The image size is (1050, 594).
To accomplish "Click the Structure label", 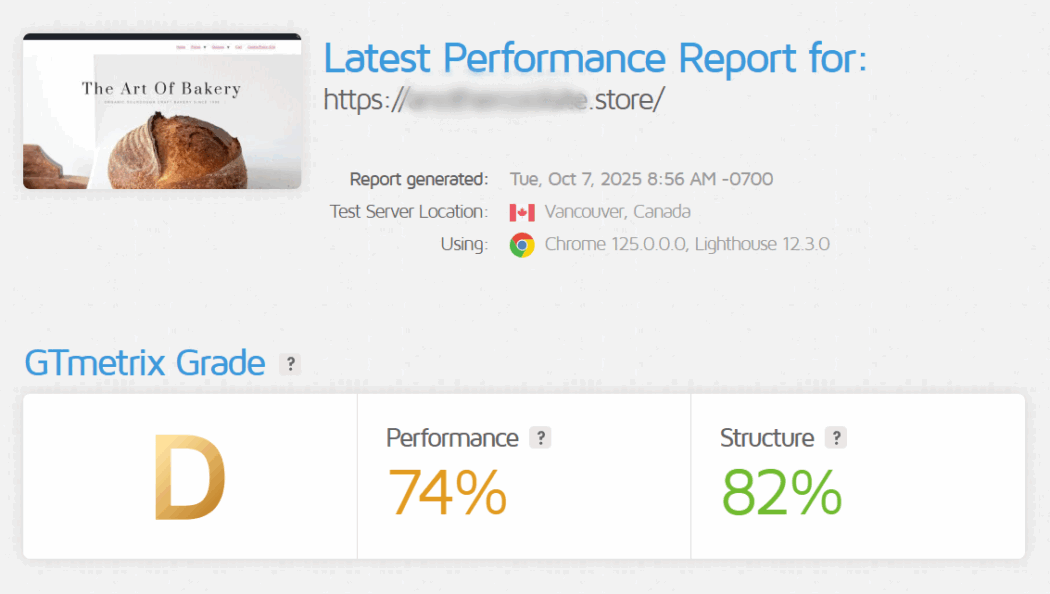I will [767, 438].
